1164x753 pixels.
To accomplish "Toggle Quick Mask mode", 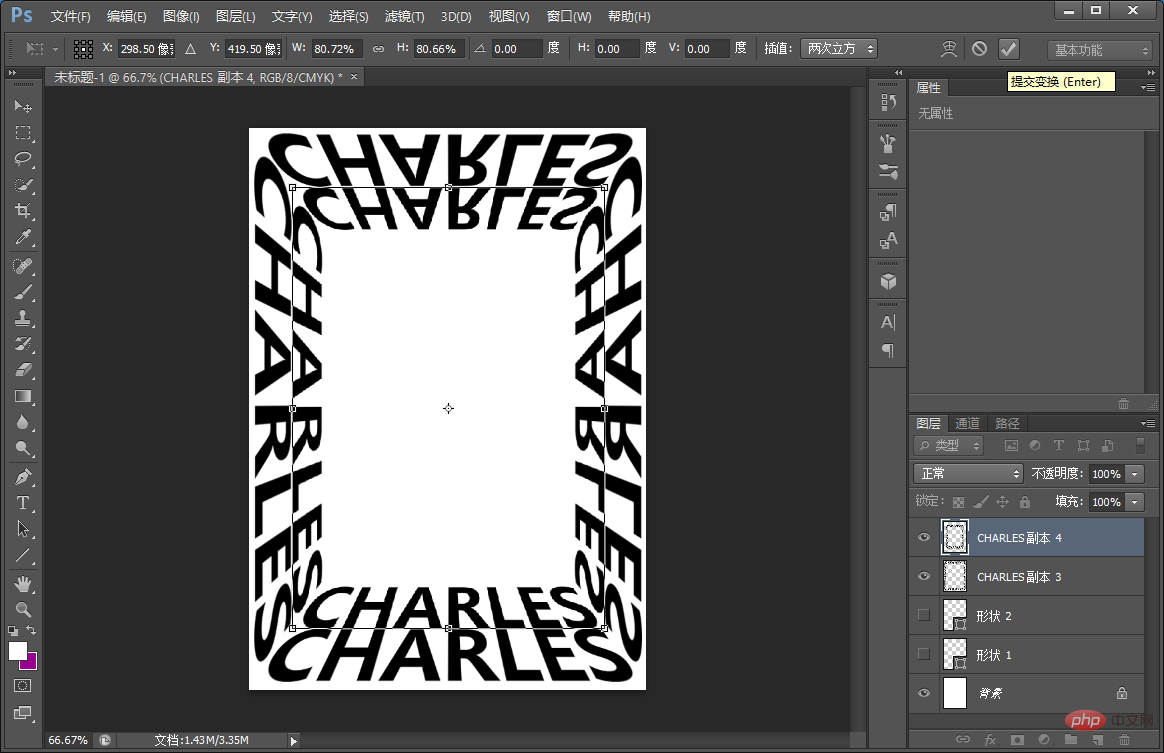I will [22, 685].
